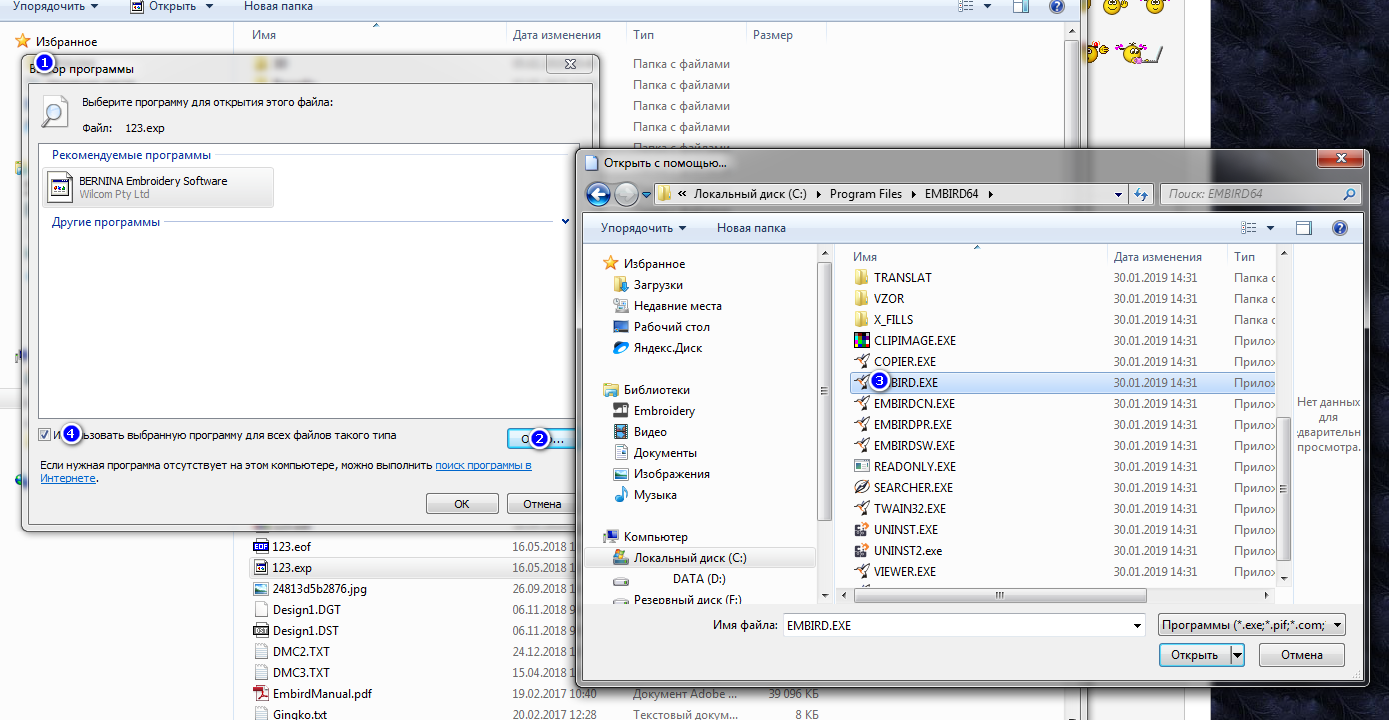Image resolution: width=1389 pixels, height=720 pixels.
Task: Click Открыть button to confirm file
Action: pyautogui.click(x=1195, y=655)
